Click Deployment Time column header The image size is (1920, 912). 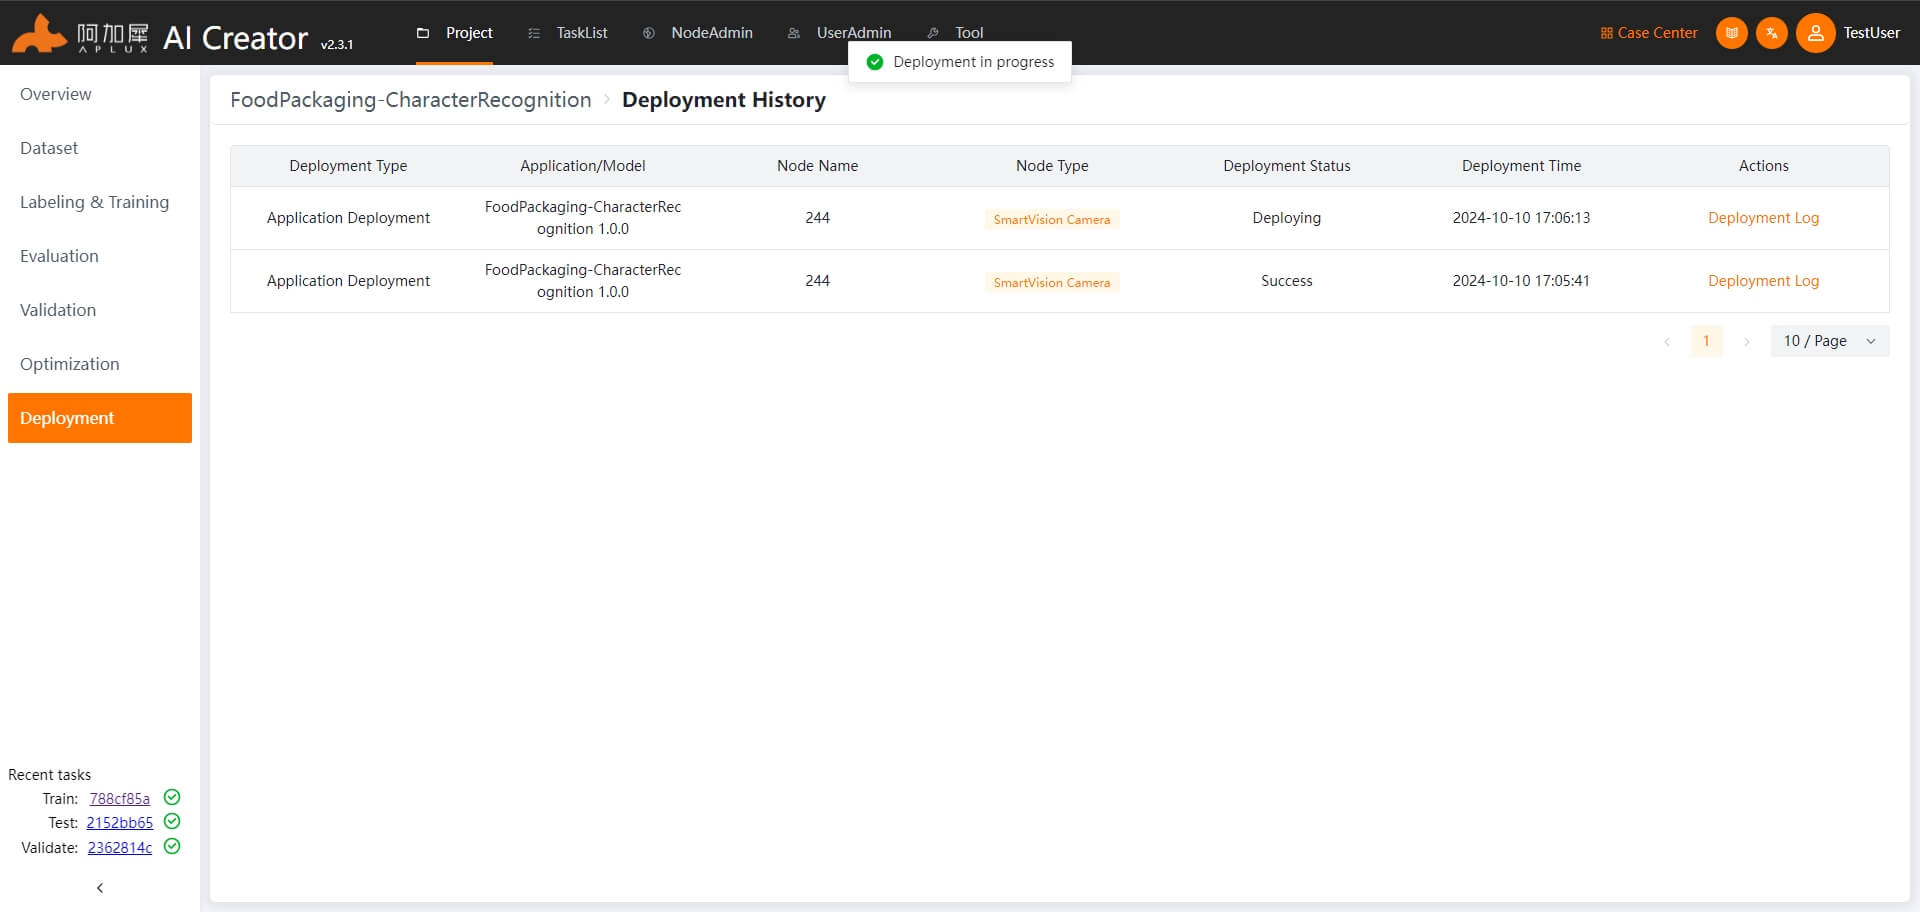click(1521, 166)
